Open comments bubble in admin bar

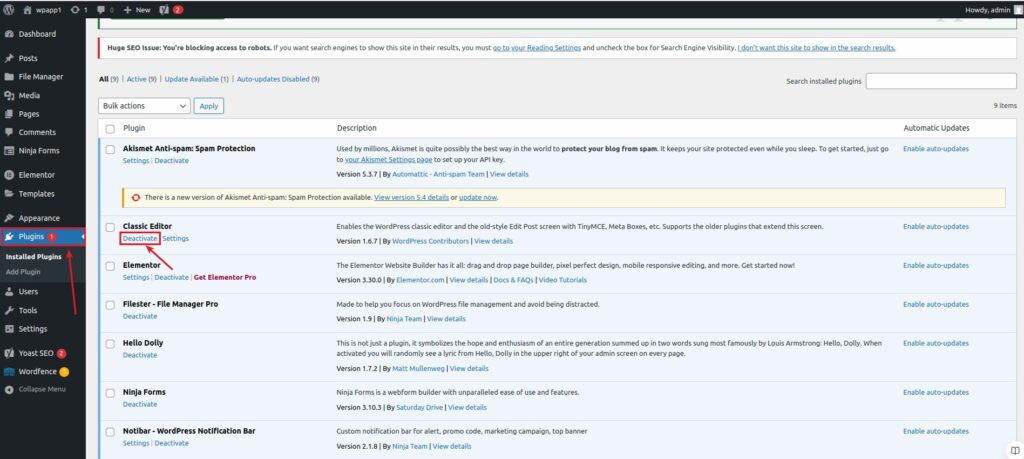point(105,10)
